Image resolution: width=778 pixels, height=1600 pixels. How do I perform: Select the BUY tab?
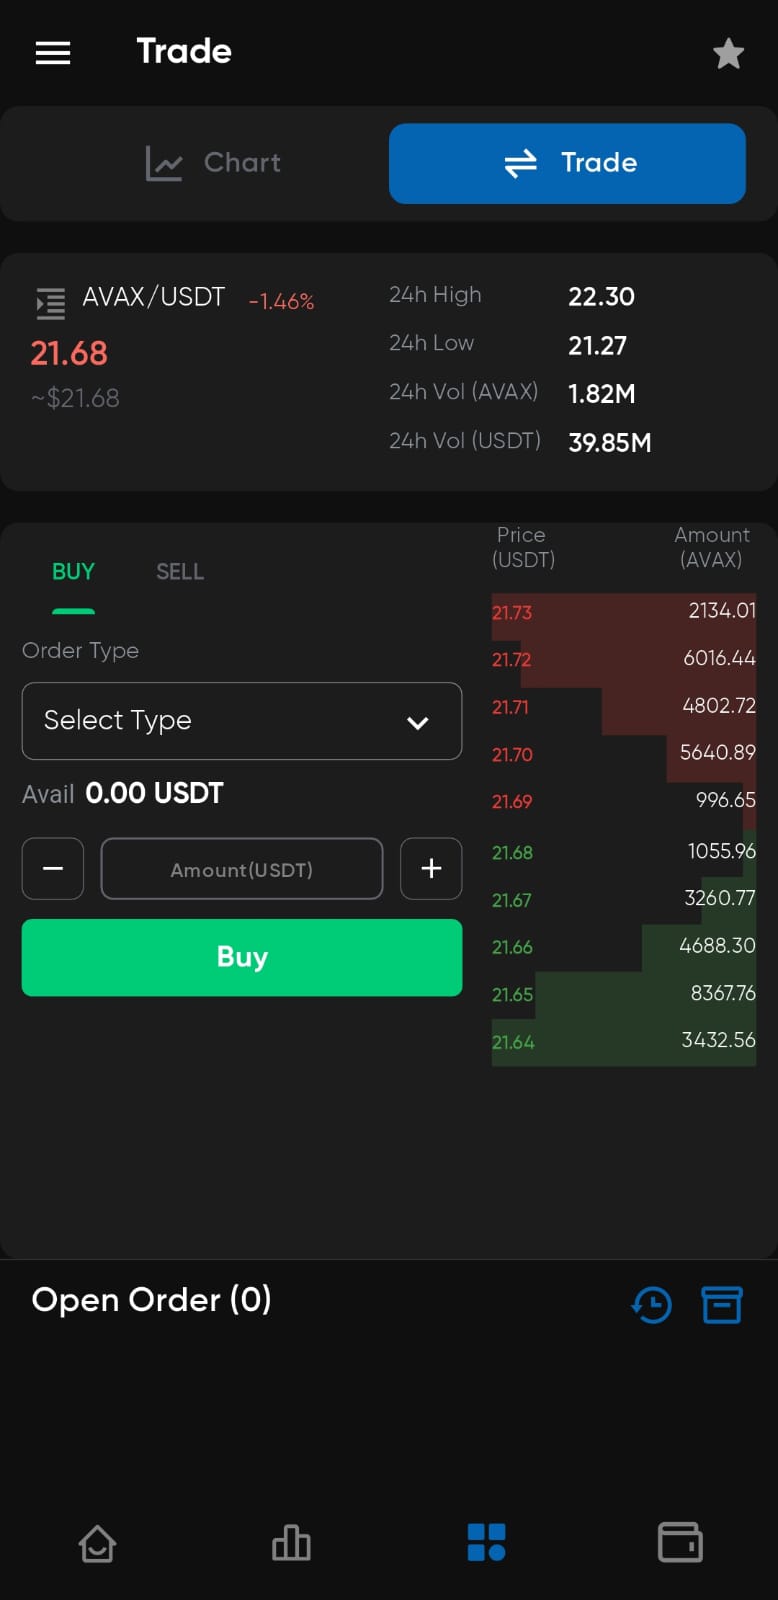point(73,572)
